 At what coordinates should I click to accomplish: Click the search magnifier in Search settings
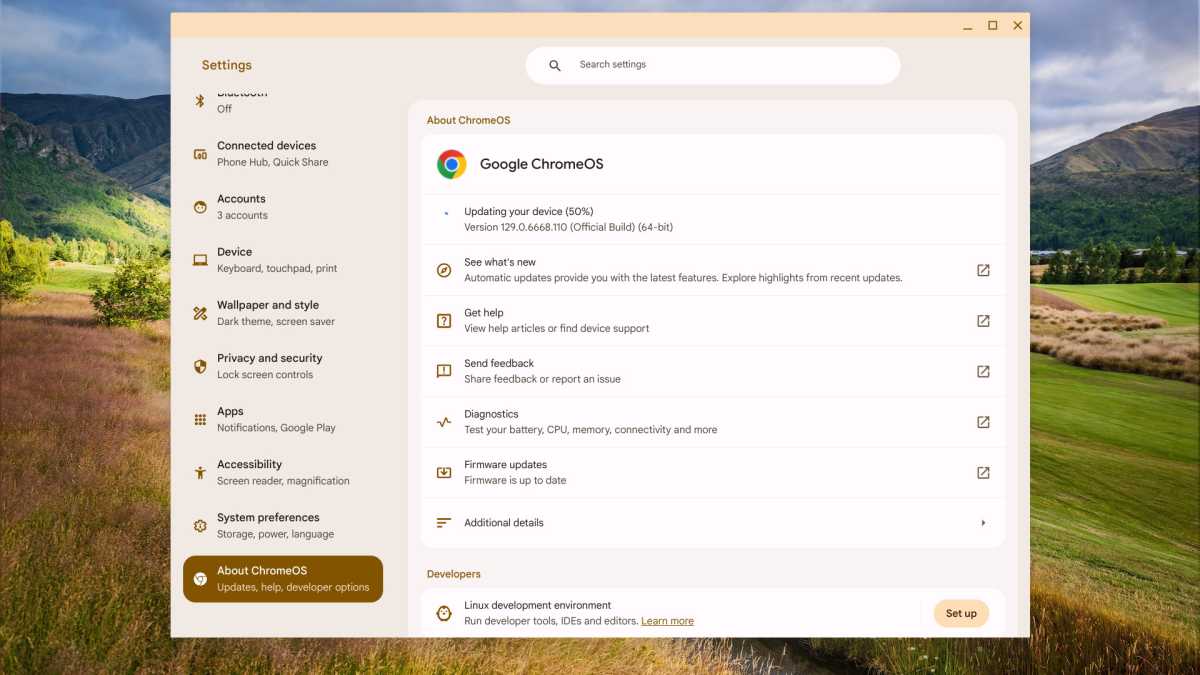click(555, 65)
